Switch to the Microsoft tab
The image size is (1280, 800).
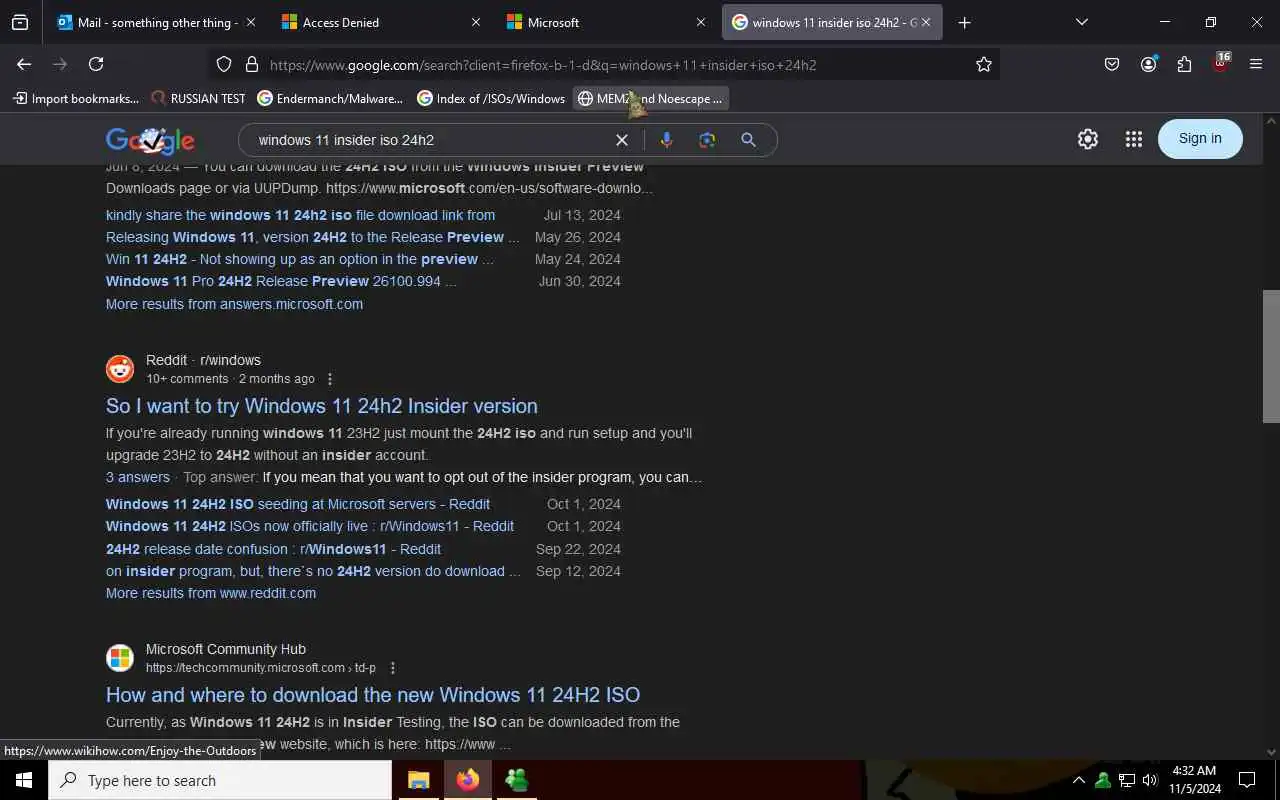pyautogui.click(x=598, y=22)
